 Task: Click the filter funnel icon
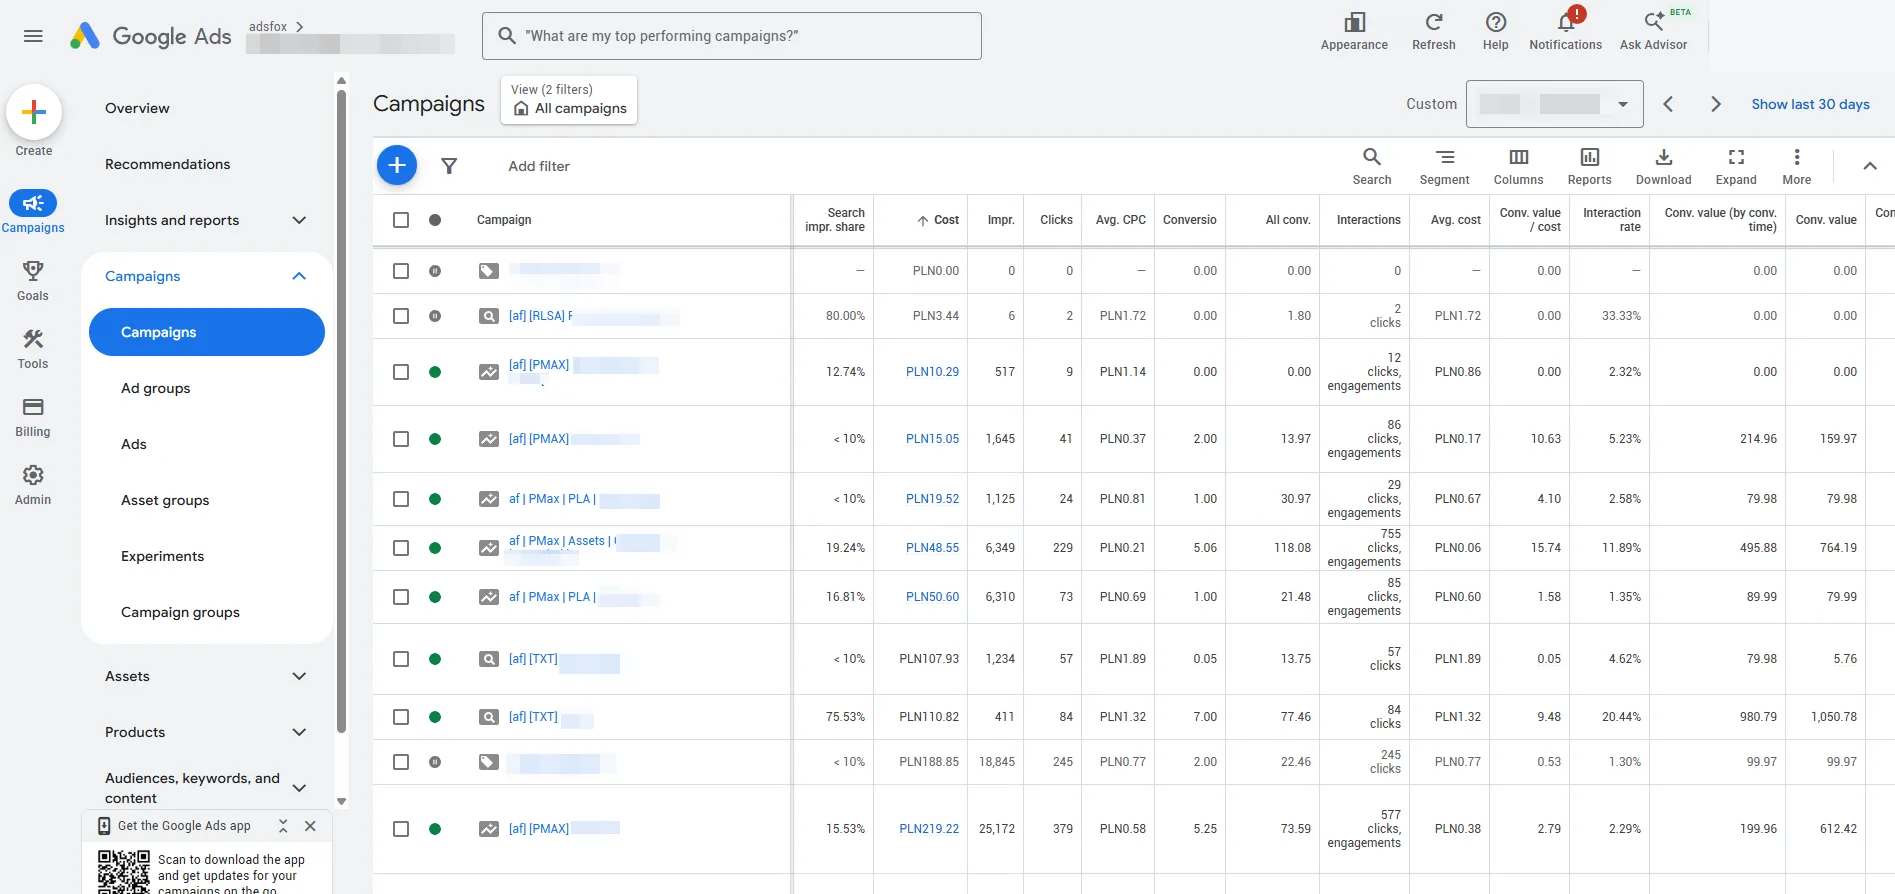point(449,166)
